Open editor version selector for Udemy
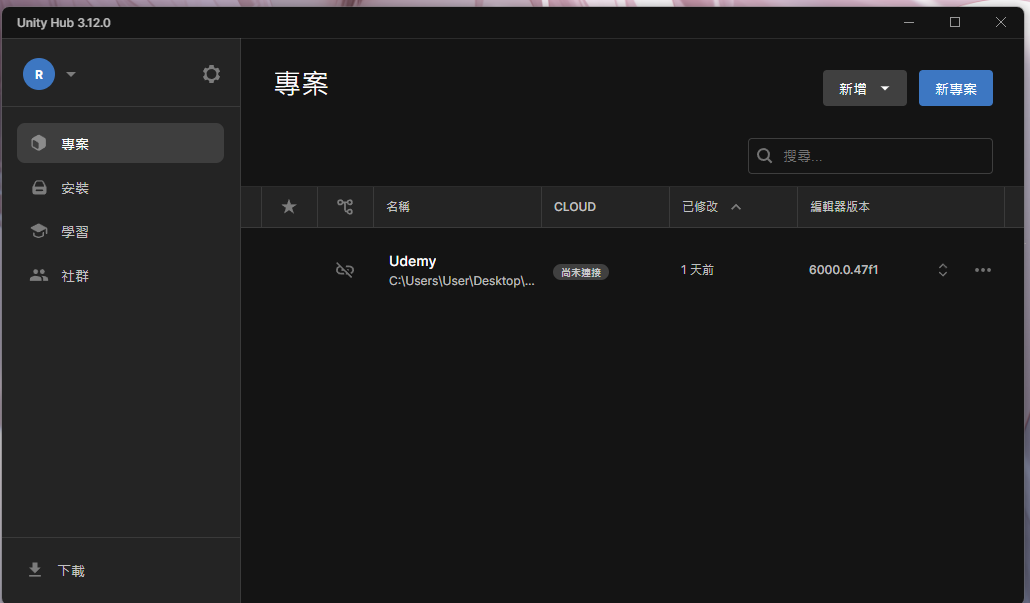 [942, 270]
